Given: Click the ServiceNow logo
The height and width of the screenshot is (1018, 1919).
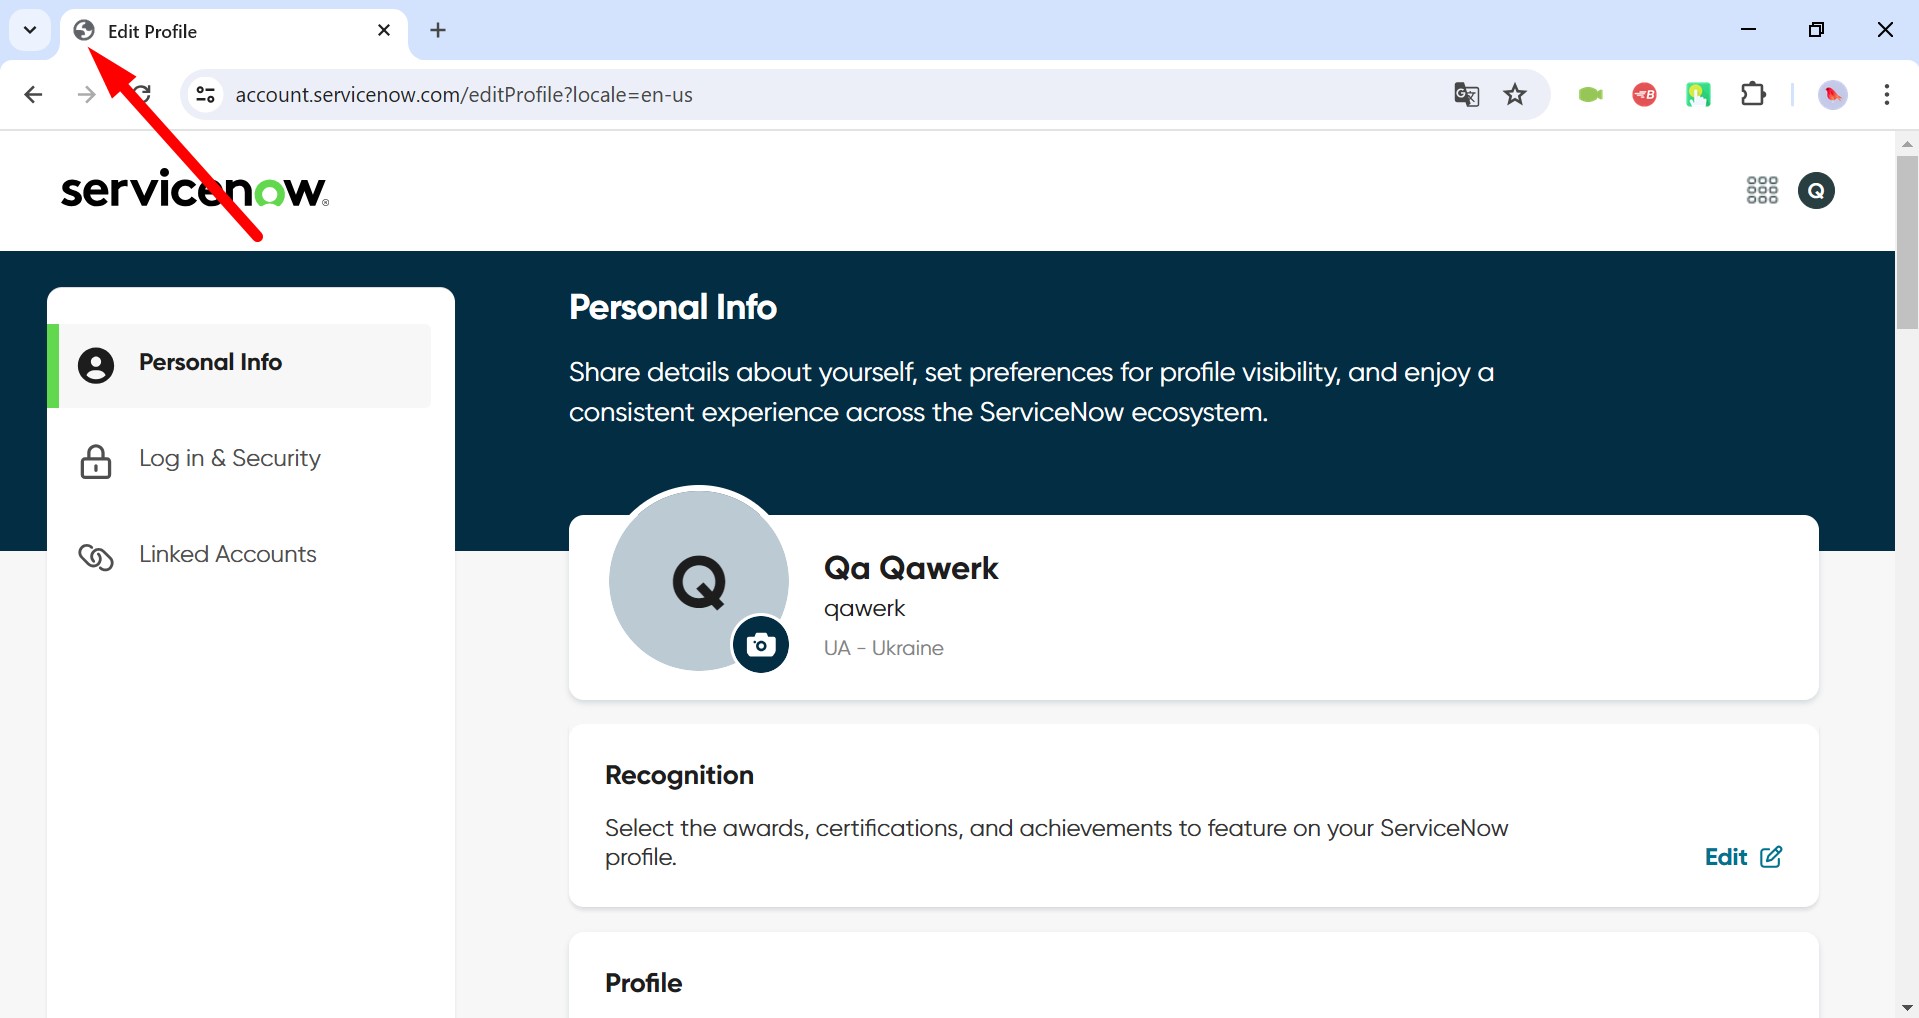Looking at the screenshot, I should pos(195,190).
